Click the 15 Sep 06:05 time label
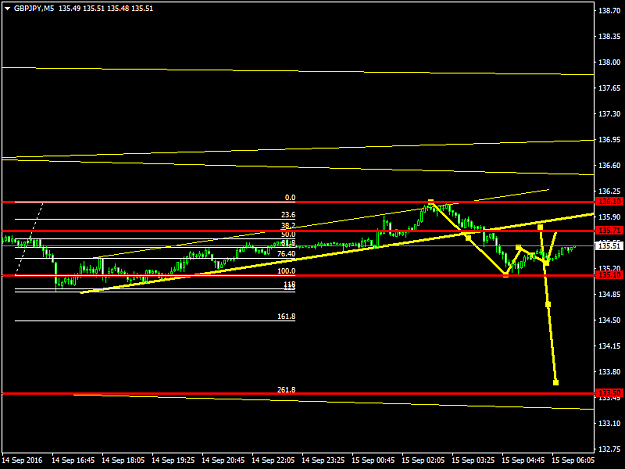The image size is (625, 469). click(x=573, y=460)
